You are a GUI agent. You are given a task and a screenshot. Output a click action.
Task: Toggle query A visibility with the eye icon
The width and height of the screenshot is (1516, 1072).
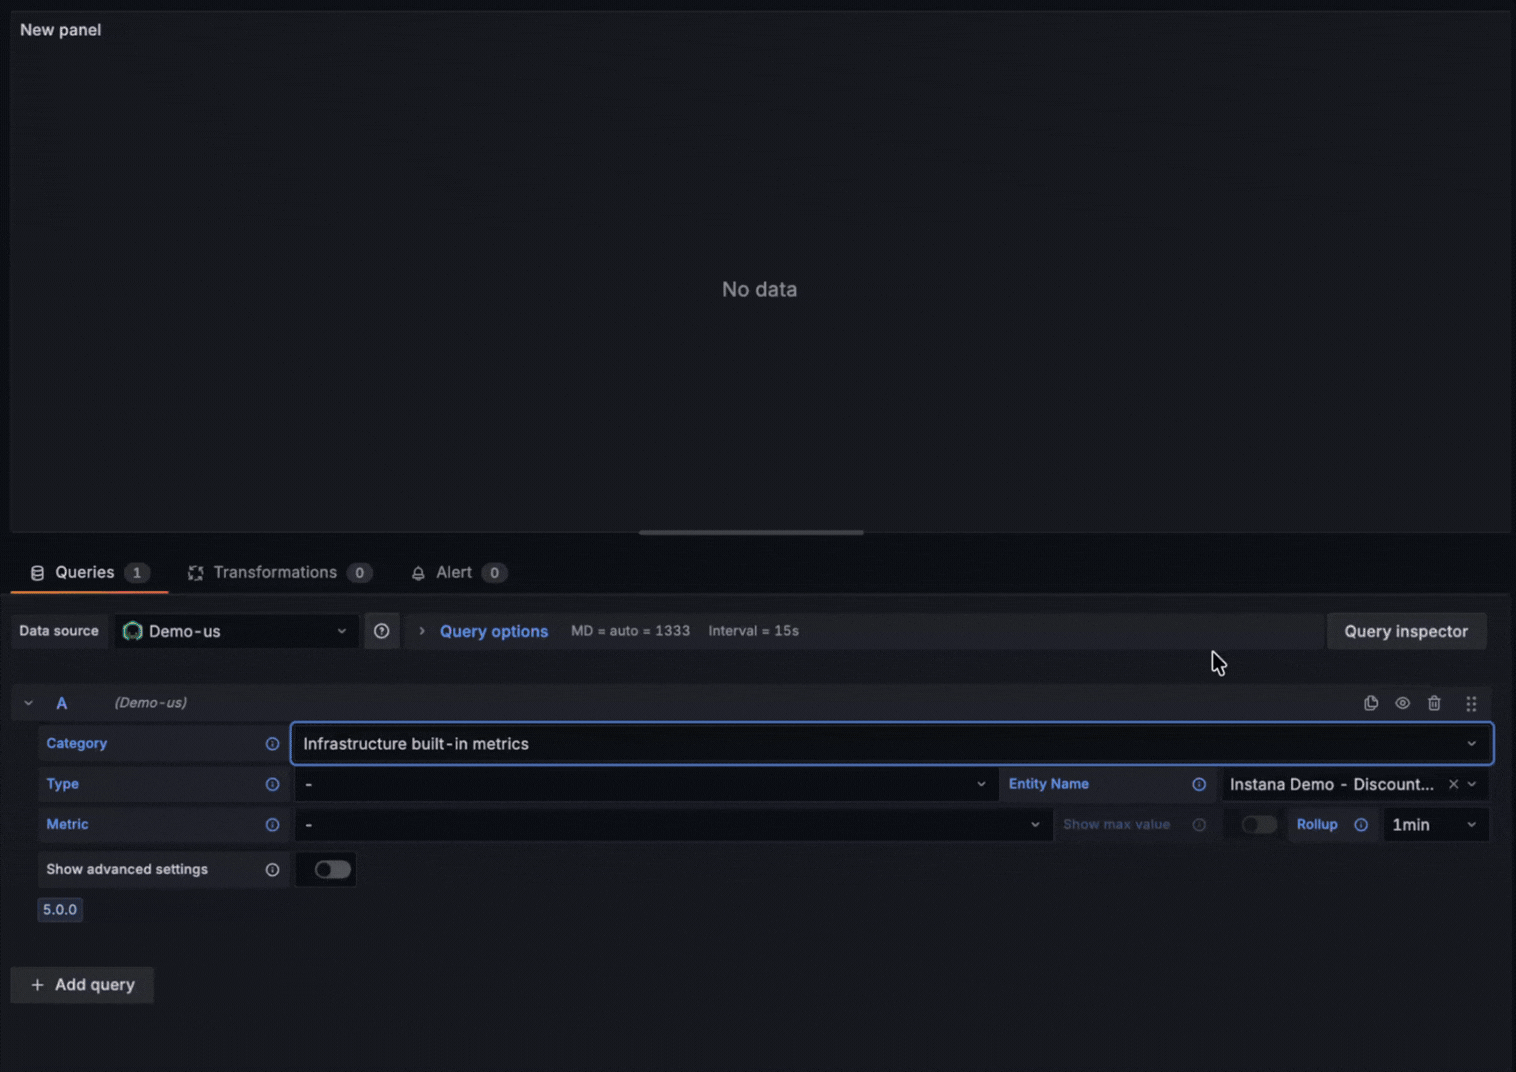click(x=1403, y=703)
